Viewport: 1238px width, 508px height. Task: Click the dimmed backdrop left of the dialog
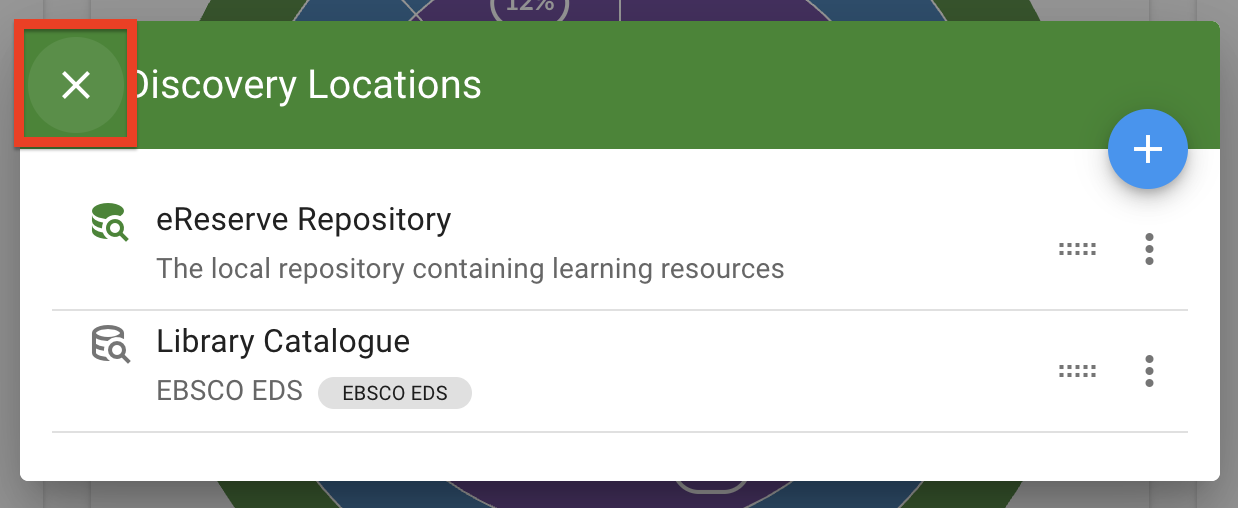8,300
